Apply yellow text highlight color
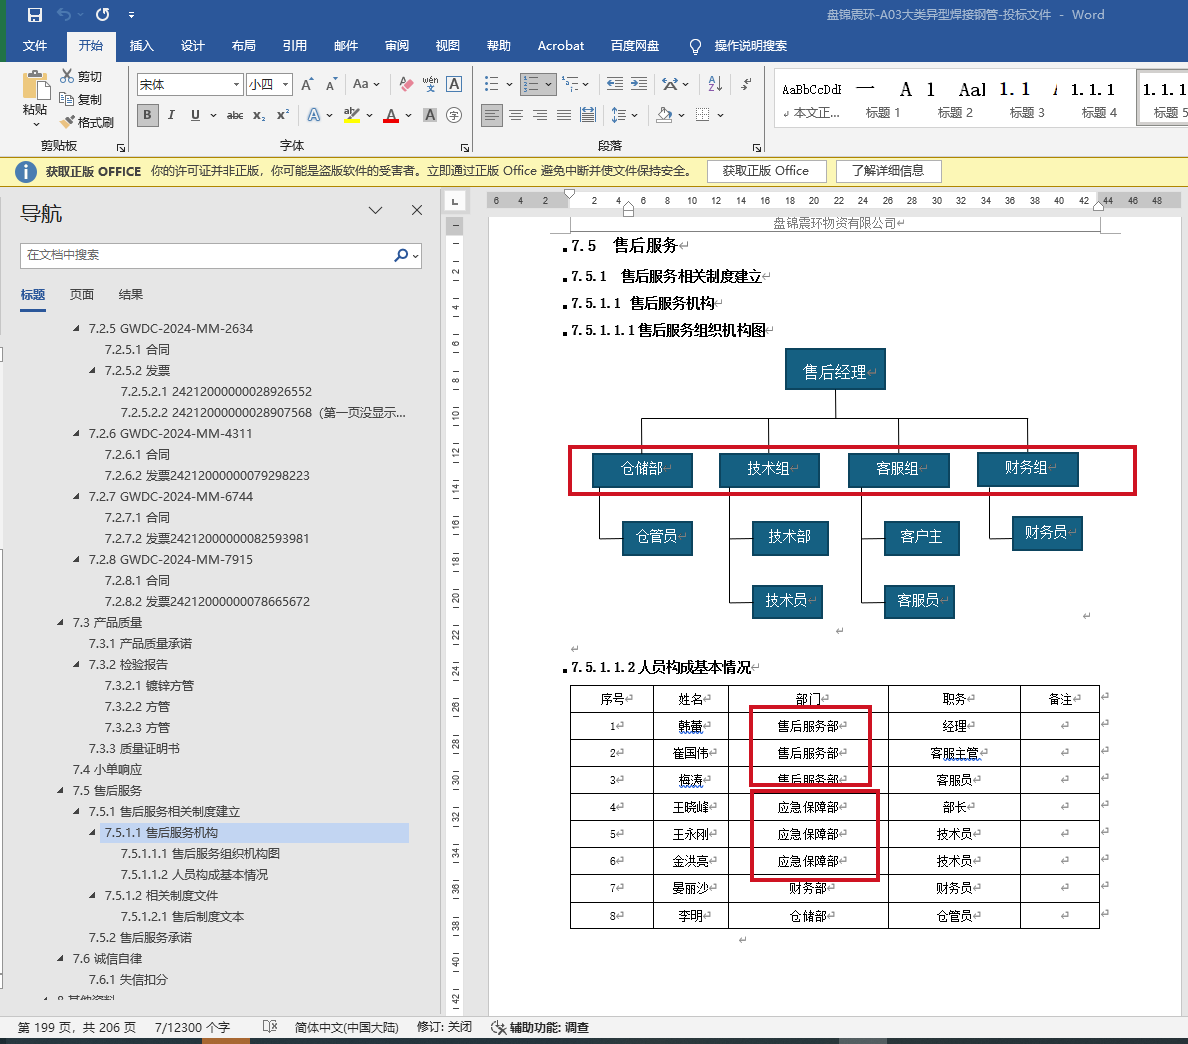This screenshot has height=1044, width=1188. [x=352, y=115]
